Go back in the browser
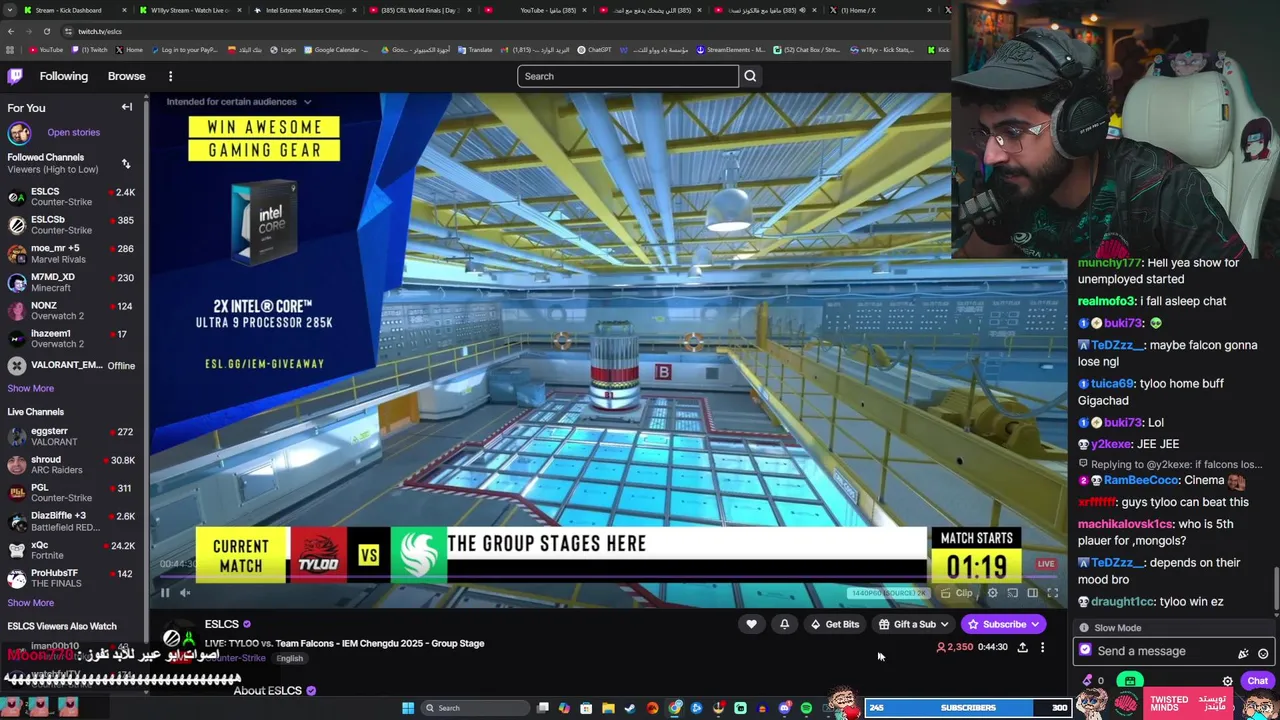Screen dimensions: 1280x720 tap(11, 31)
